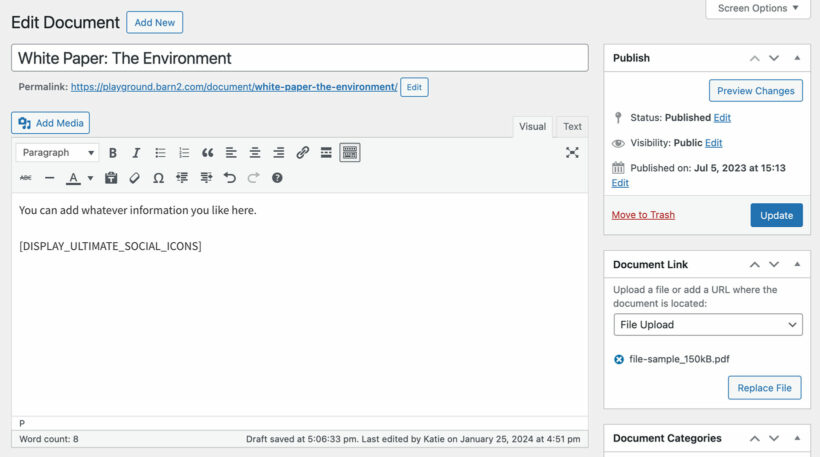820x457 pixels.
Task: Edit the Public visibility
Action: [x=713, y=143]
